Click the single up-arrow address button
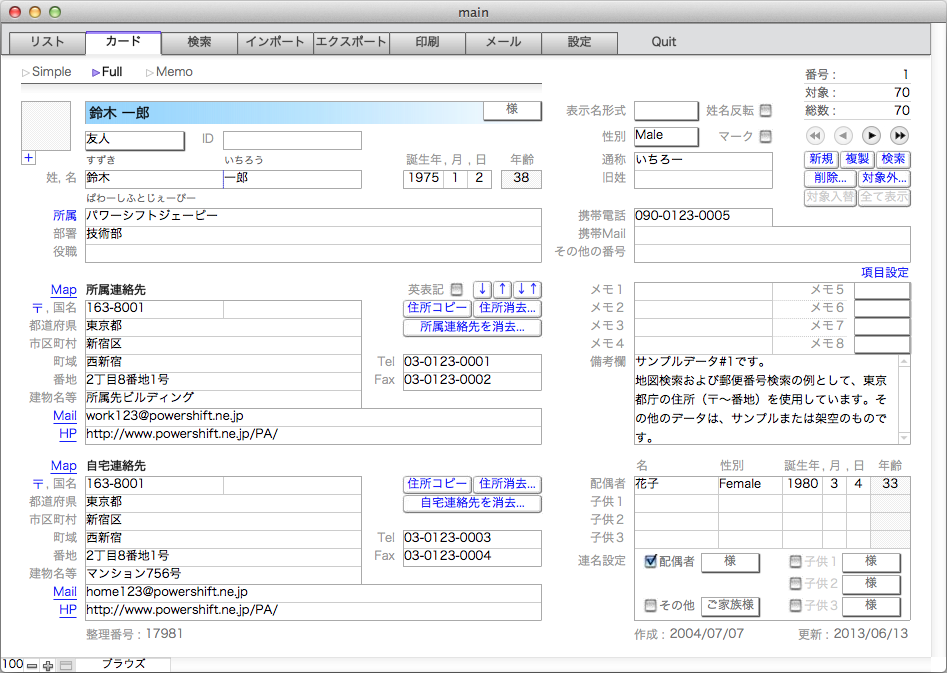947x673 pixels. [504, 289]
